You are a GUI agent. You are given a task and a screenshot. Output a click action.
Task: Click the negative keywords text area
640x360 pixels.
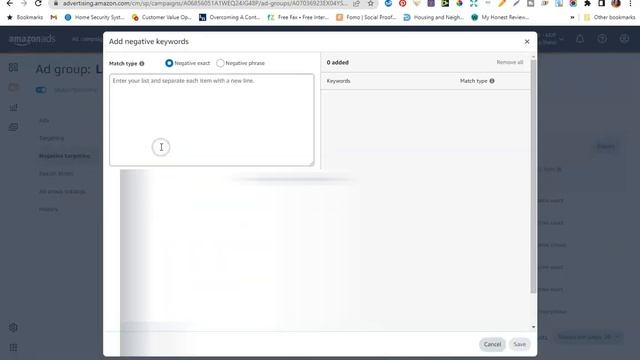pyautogui.click(x=211, y=120)
